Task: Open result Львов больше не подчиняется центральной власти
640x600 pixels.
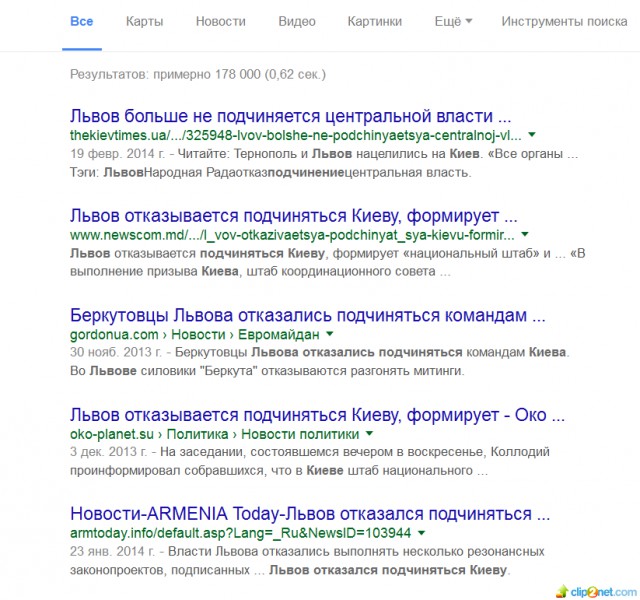Action: [291, 116]
